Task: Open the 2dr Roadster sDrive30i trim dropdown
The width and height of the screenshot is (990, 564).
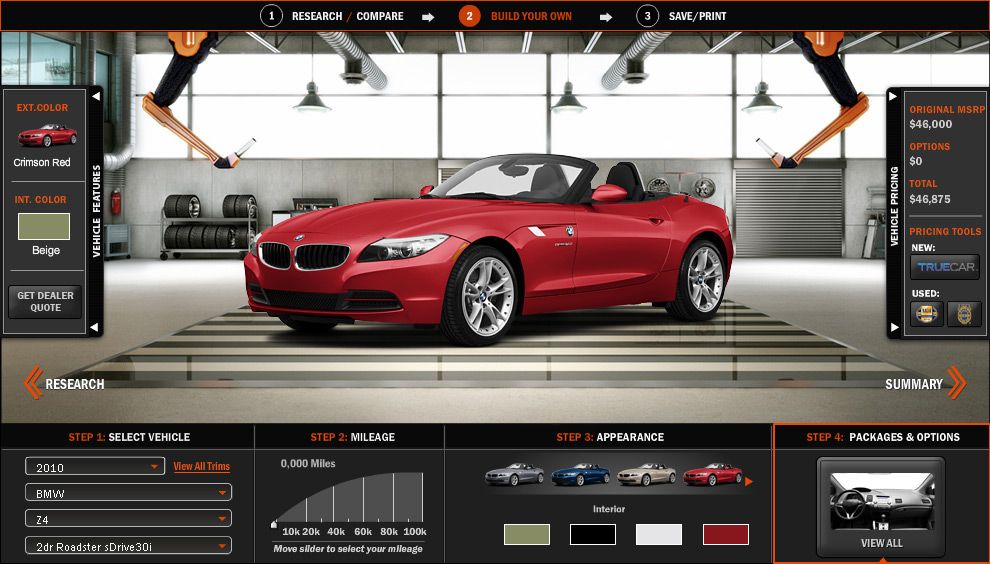Action: click(128, 546)
